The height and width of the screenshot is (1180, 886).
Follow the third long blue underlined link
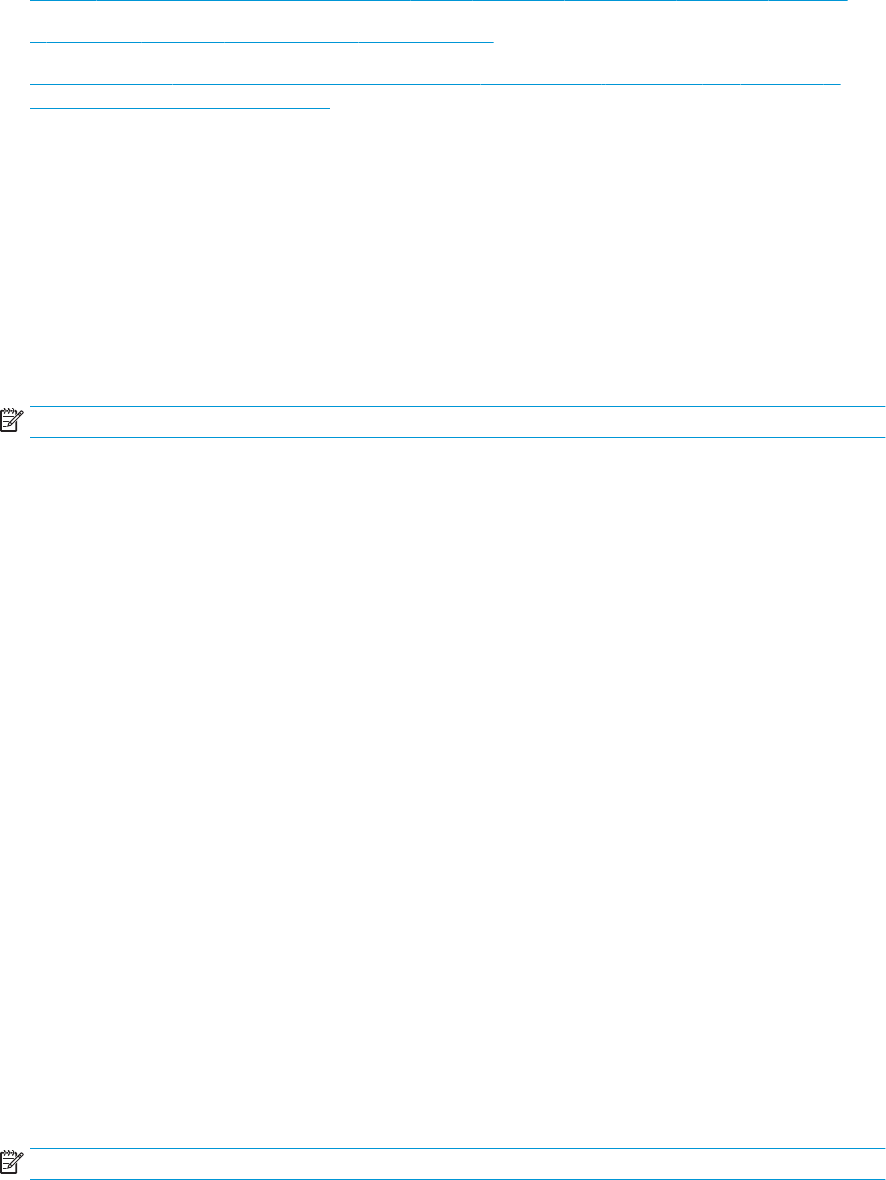tap(435, 83)
